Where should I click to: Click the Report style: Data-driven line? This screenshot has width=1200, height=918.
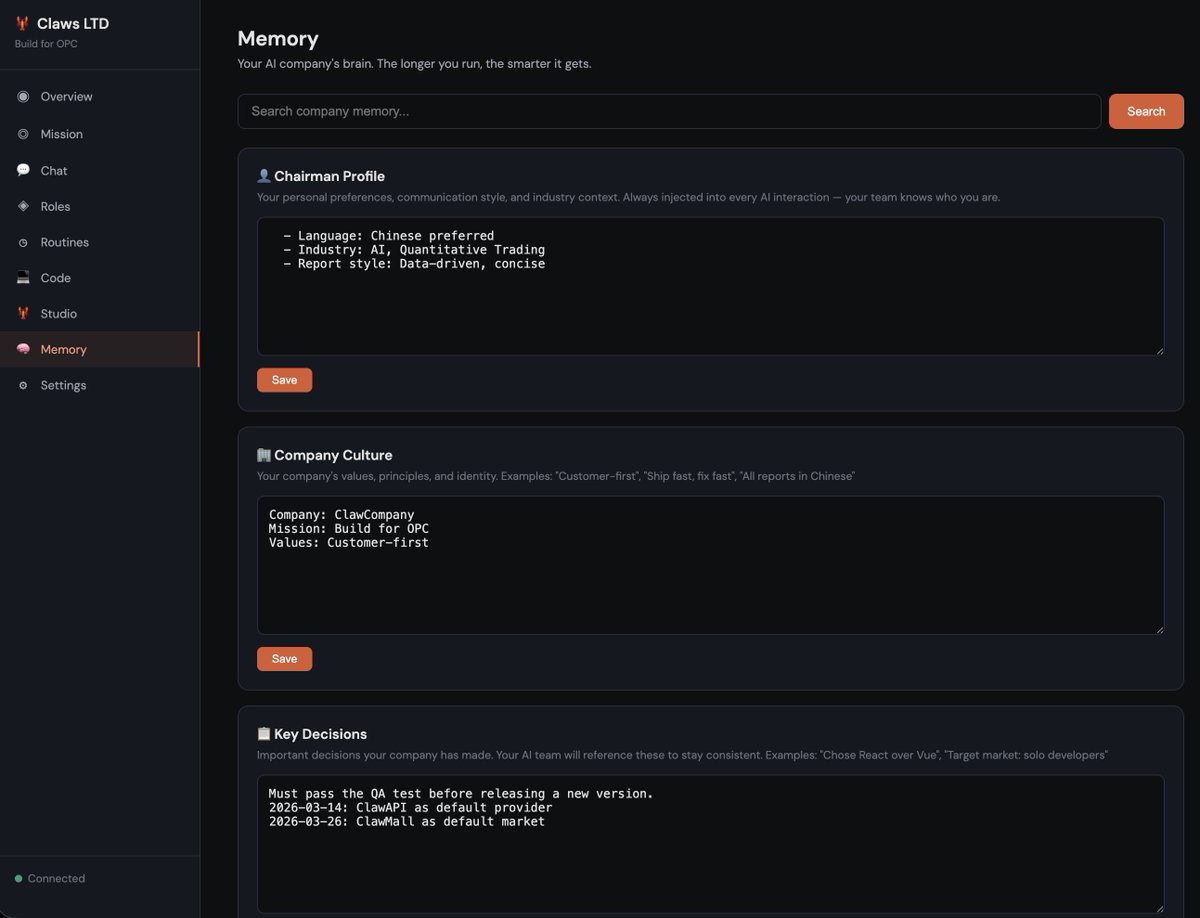[x=414, y=264]
